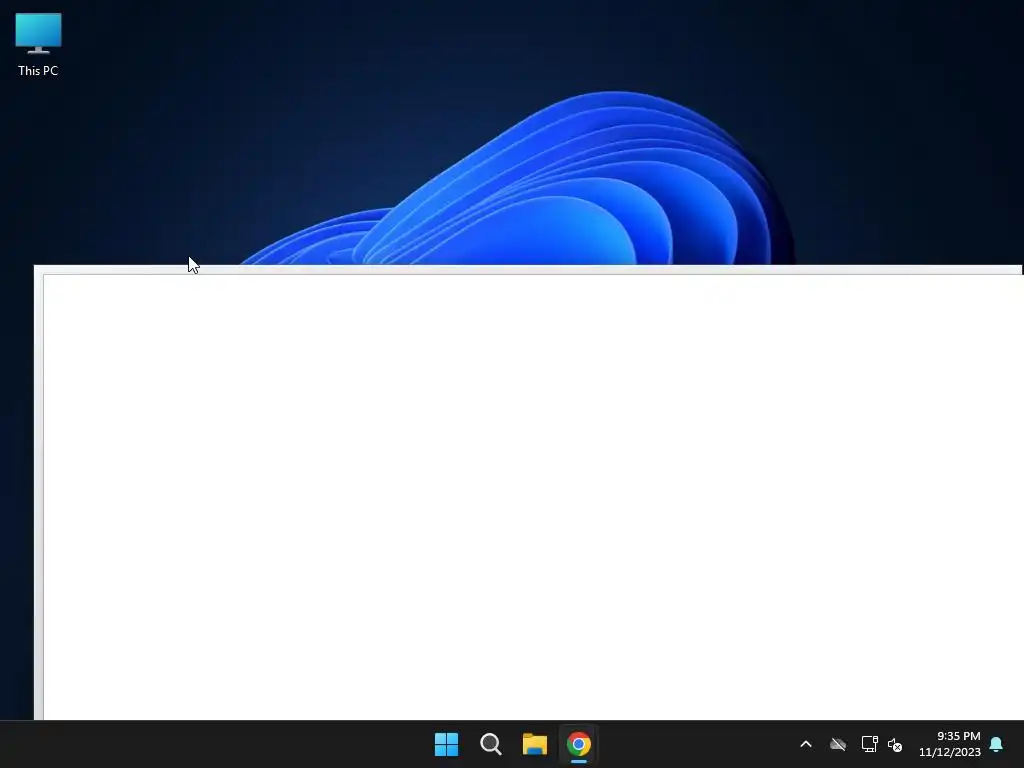The image size is (1024, 768).
Task: Open network status in the tray
Action: (x=869, y=744)
